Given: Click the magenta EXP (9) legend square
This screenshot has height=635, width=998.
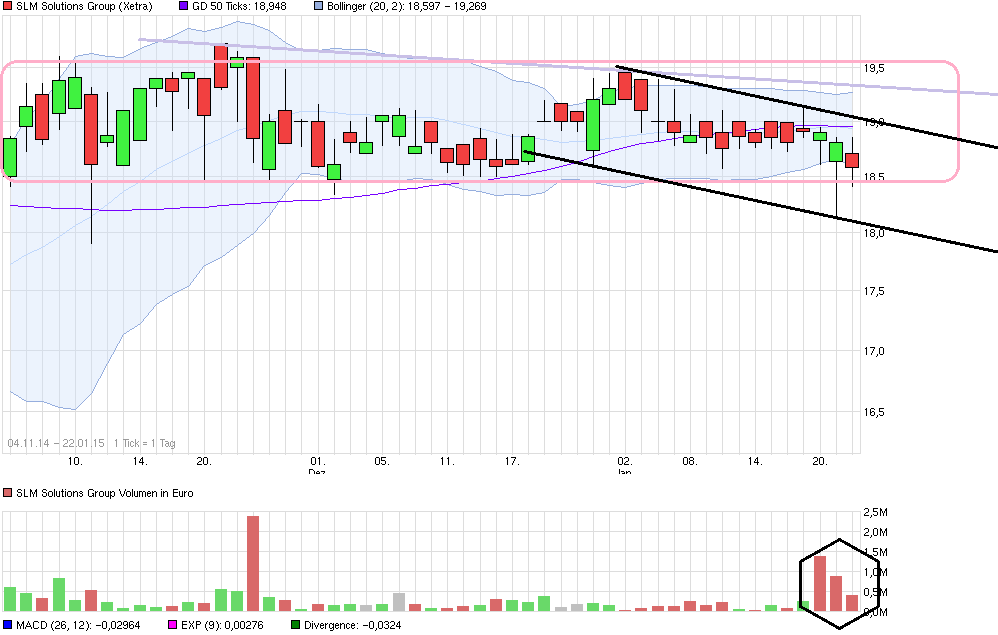Looking at the screenshot, I should (x=172, y=625).
